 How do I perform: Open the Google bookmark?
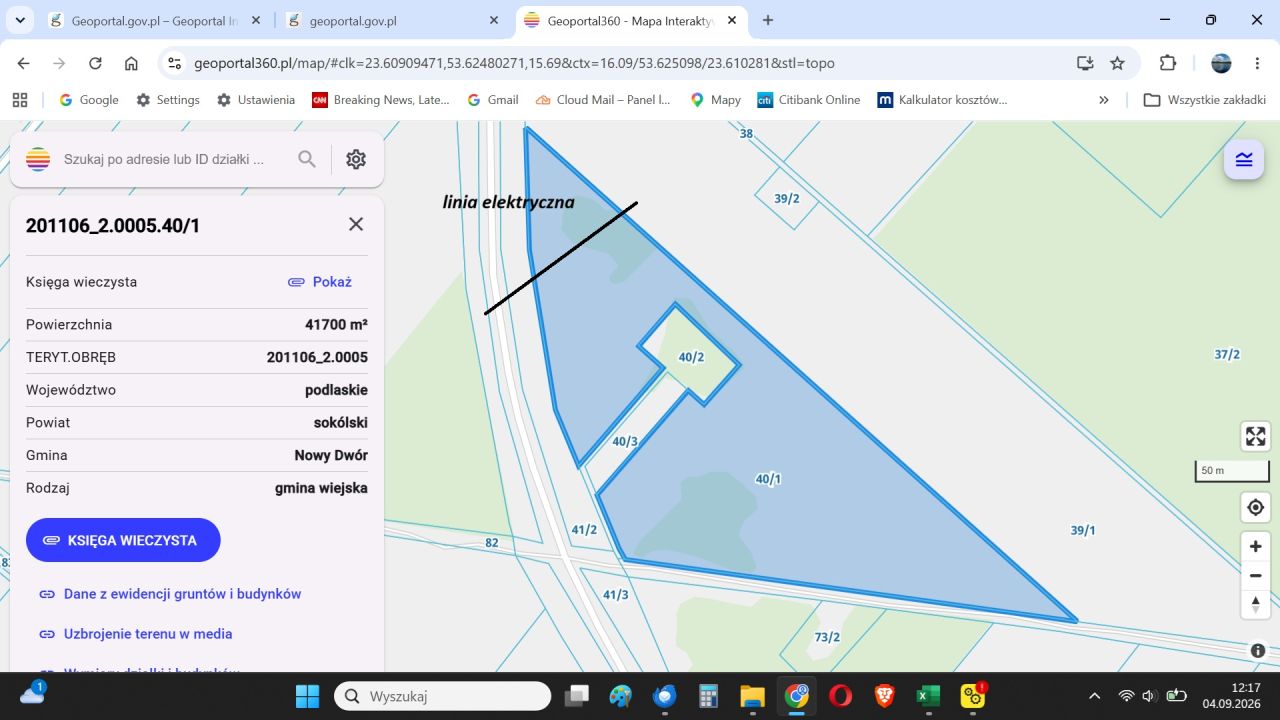tap(88, 100)
